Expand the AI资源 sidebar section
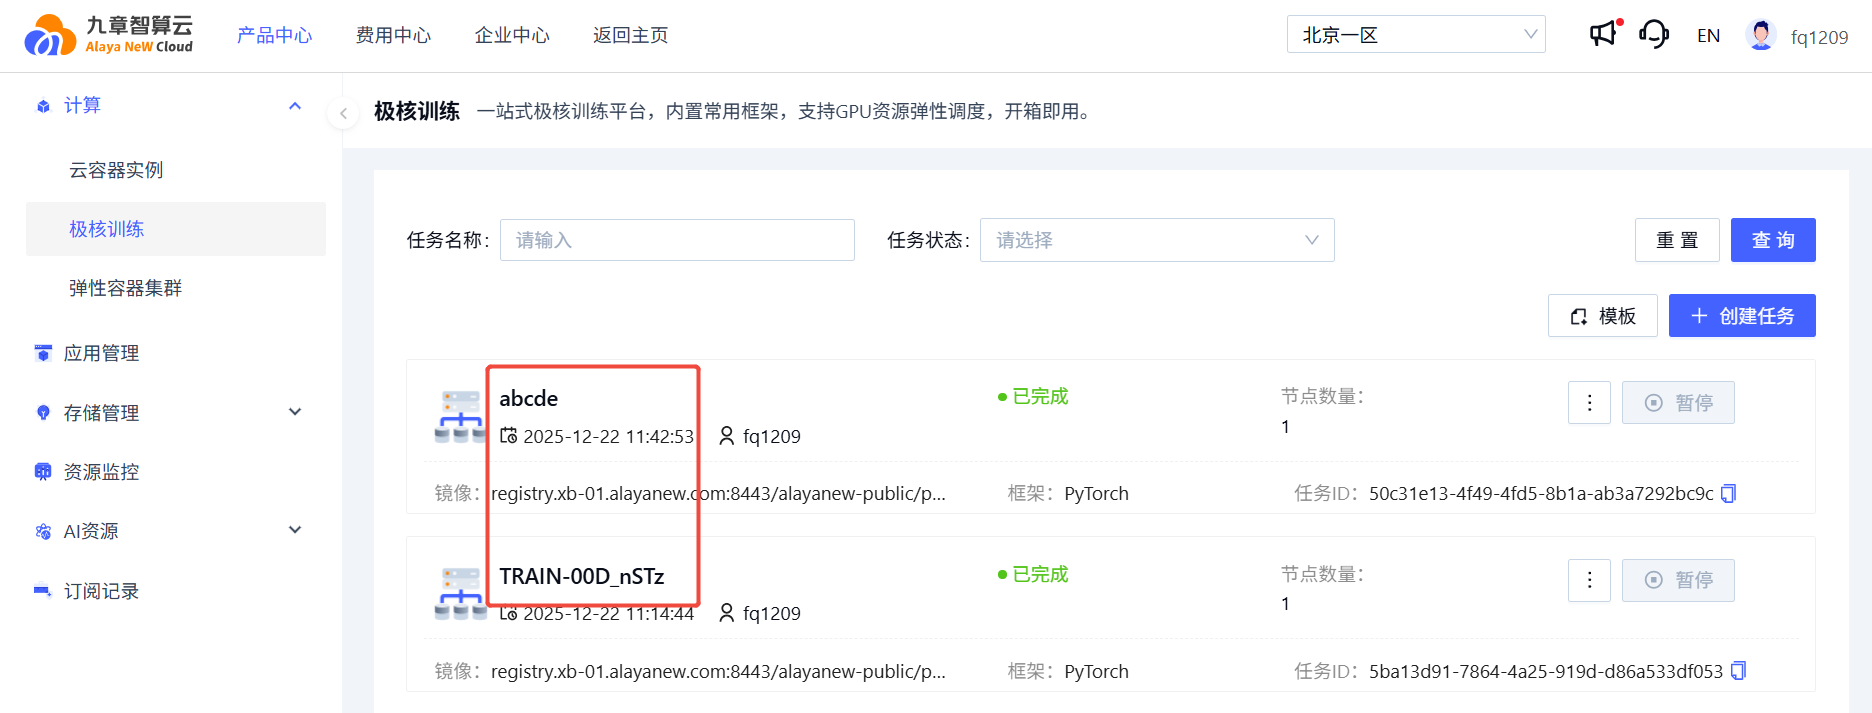The image size is (1872, 713). [295, 530]
